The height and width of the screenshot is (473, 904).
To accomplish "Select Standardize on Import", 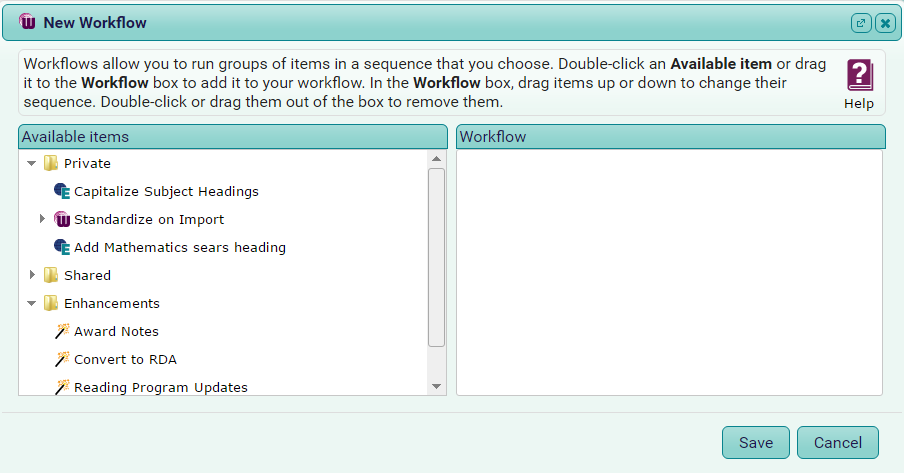I will (x=149, y=219).
